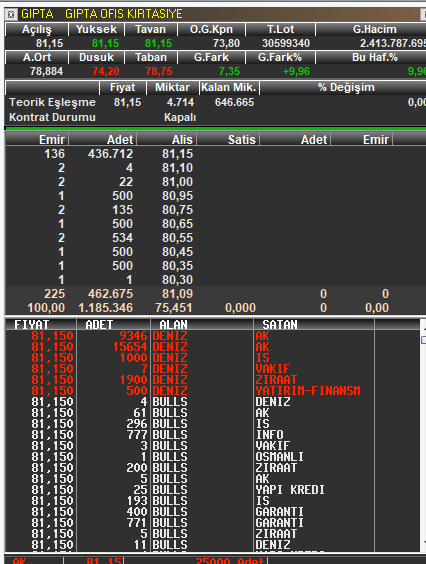Click the SATAN header in trades list
This screenshot has width=426, height=564.
pyautogui.click(x=314, y=324)
